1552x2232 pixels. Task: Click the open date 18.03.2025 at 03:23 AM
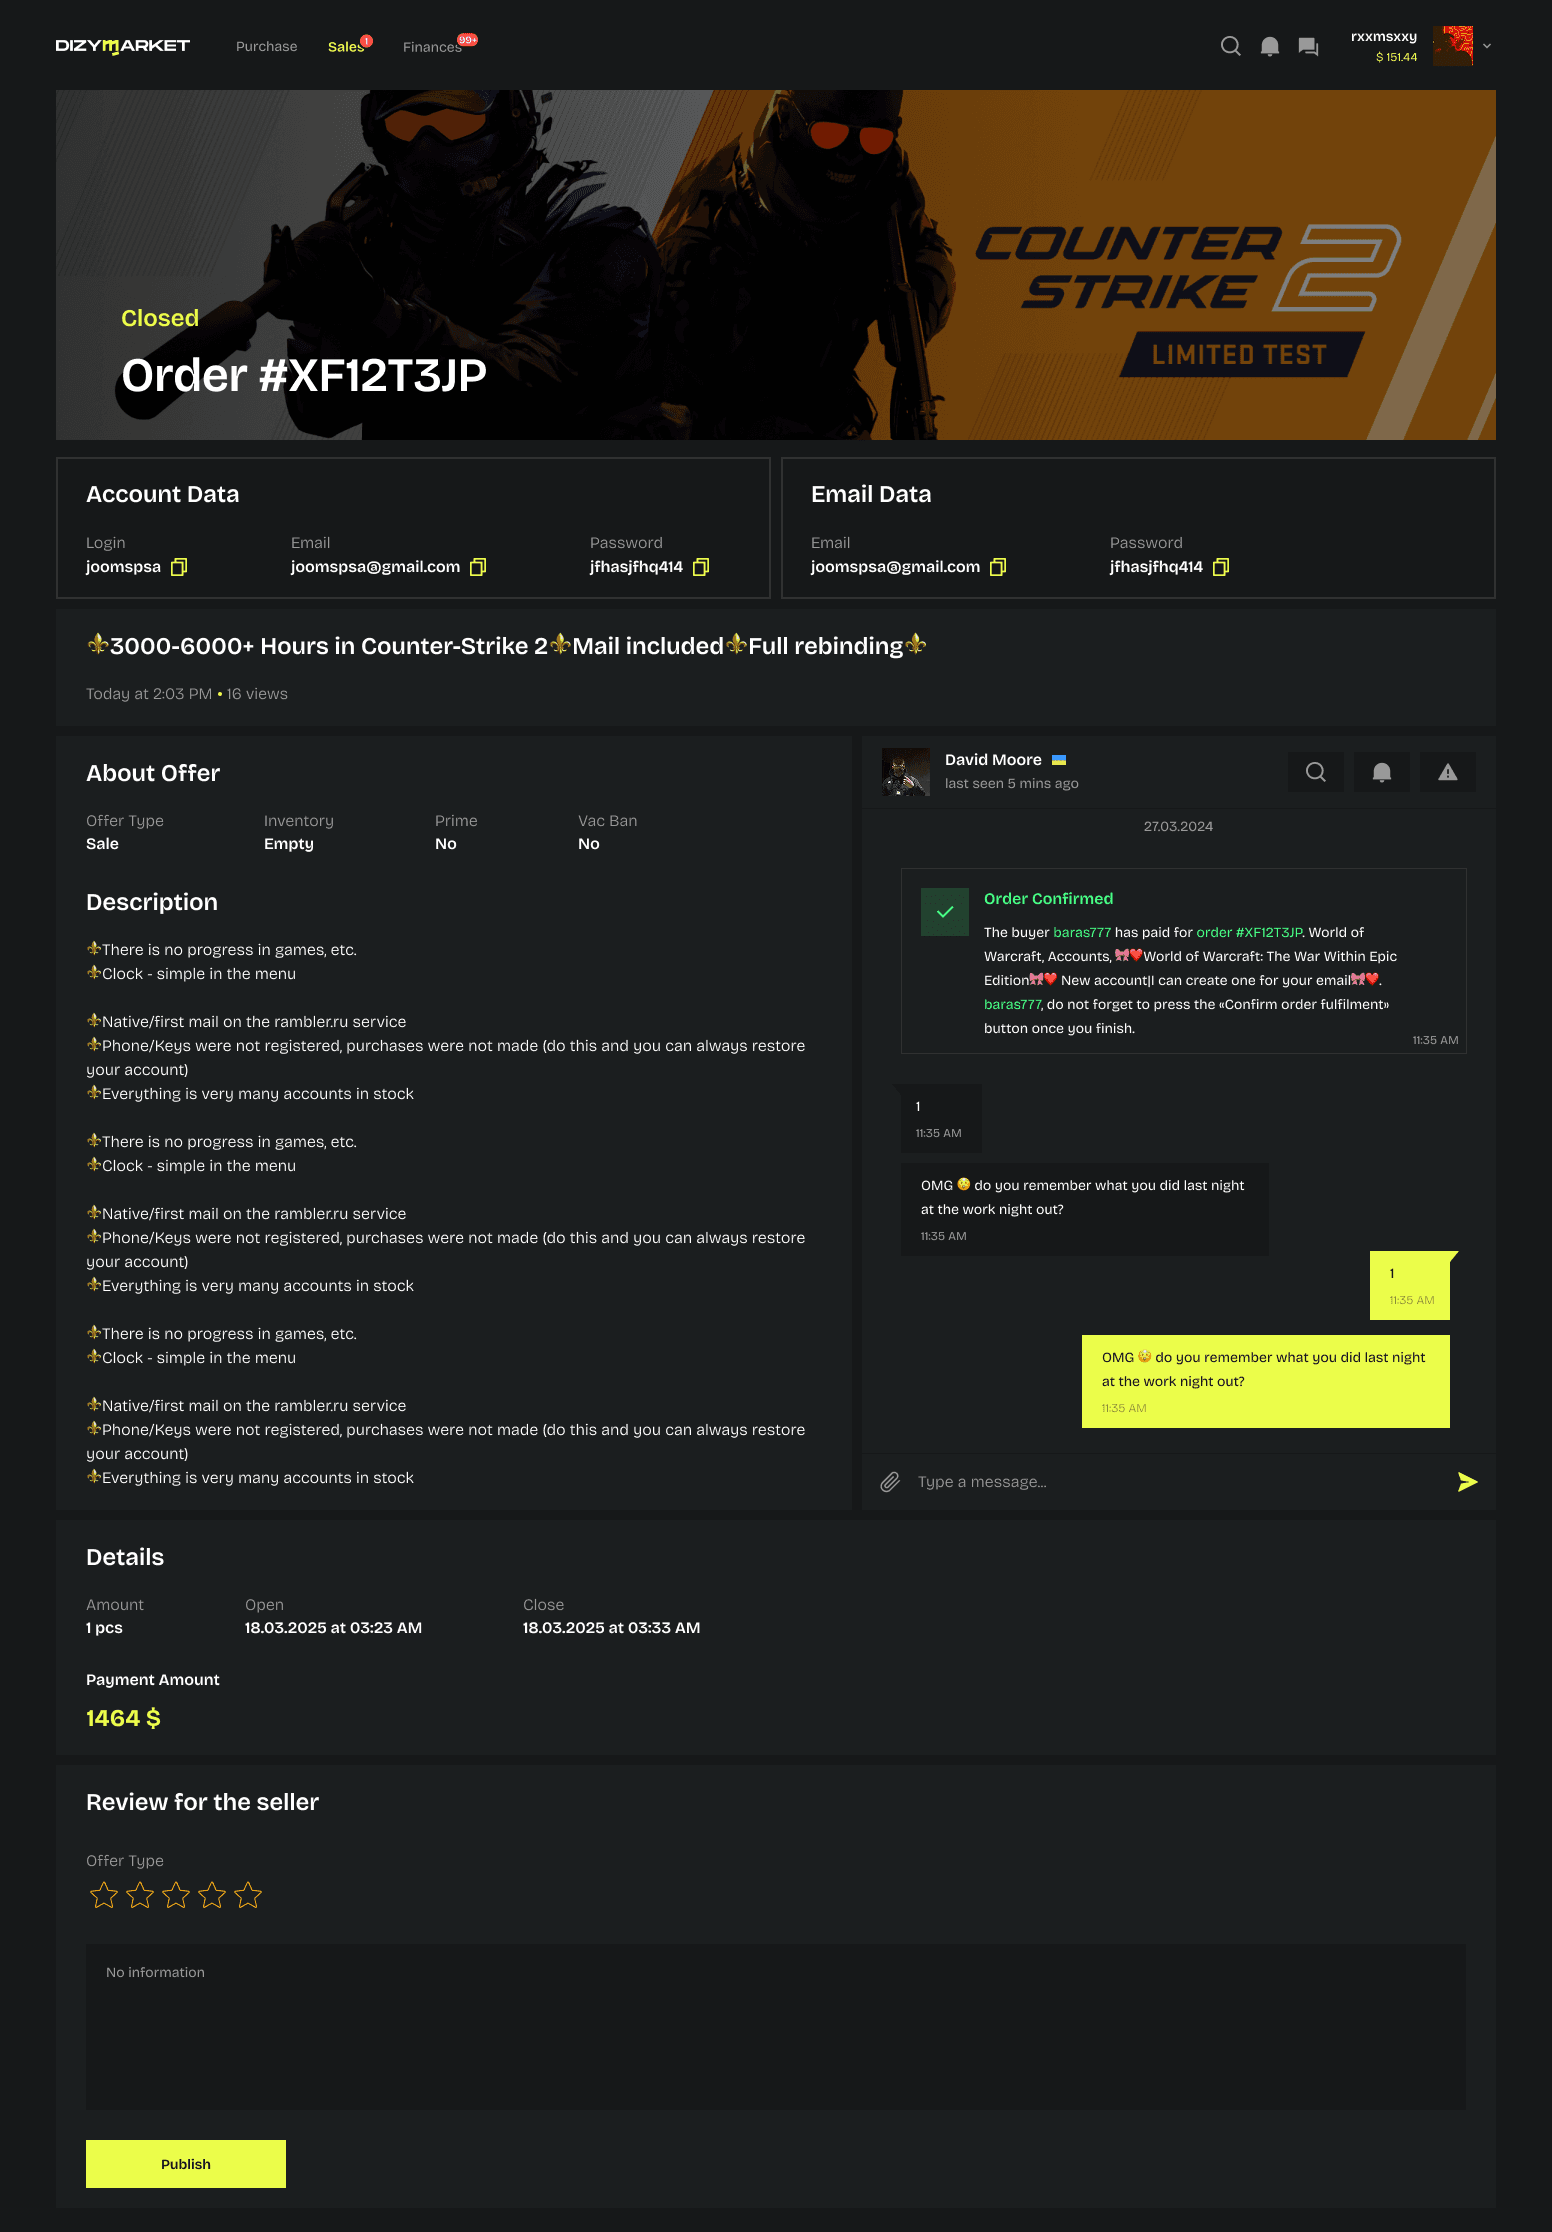pyautogui.click(x=333, y=1628)
